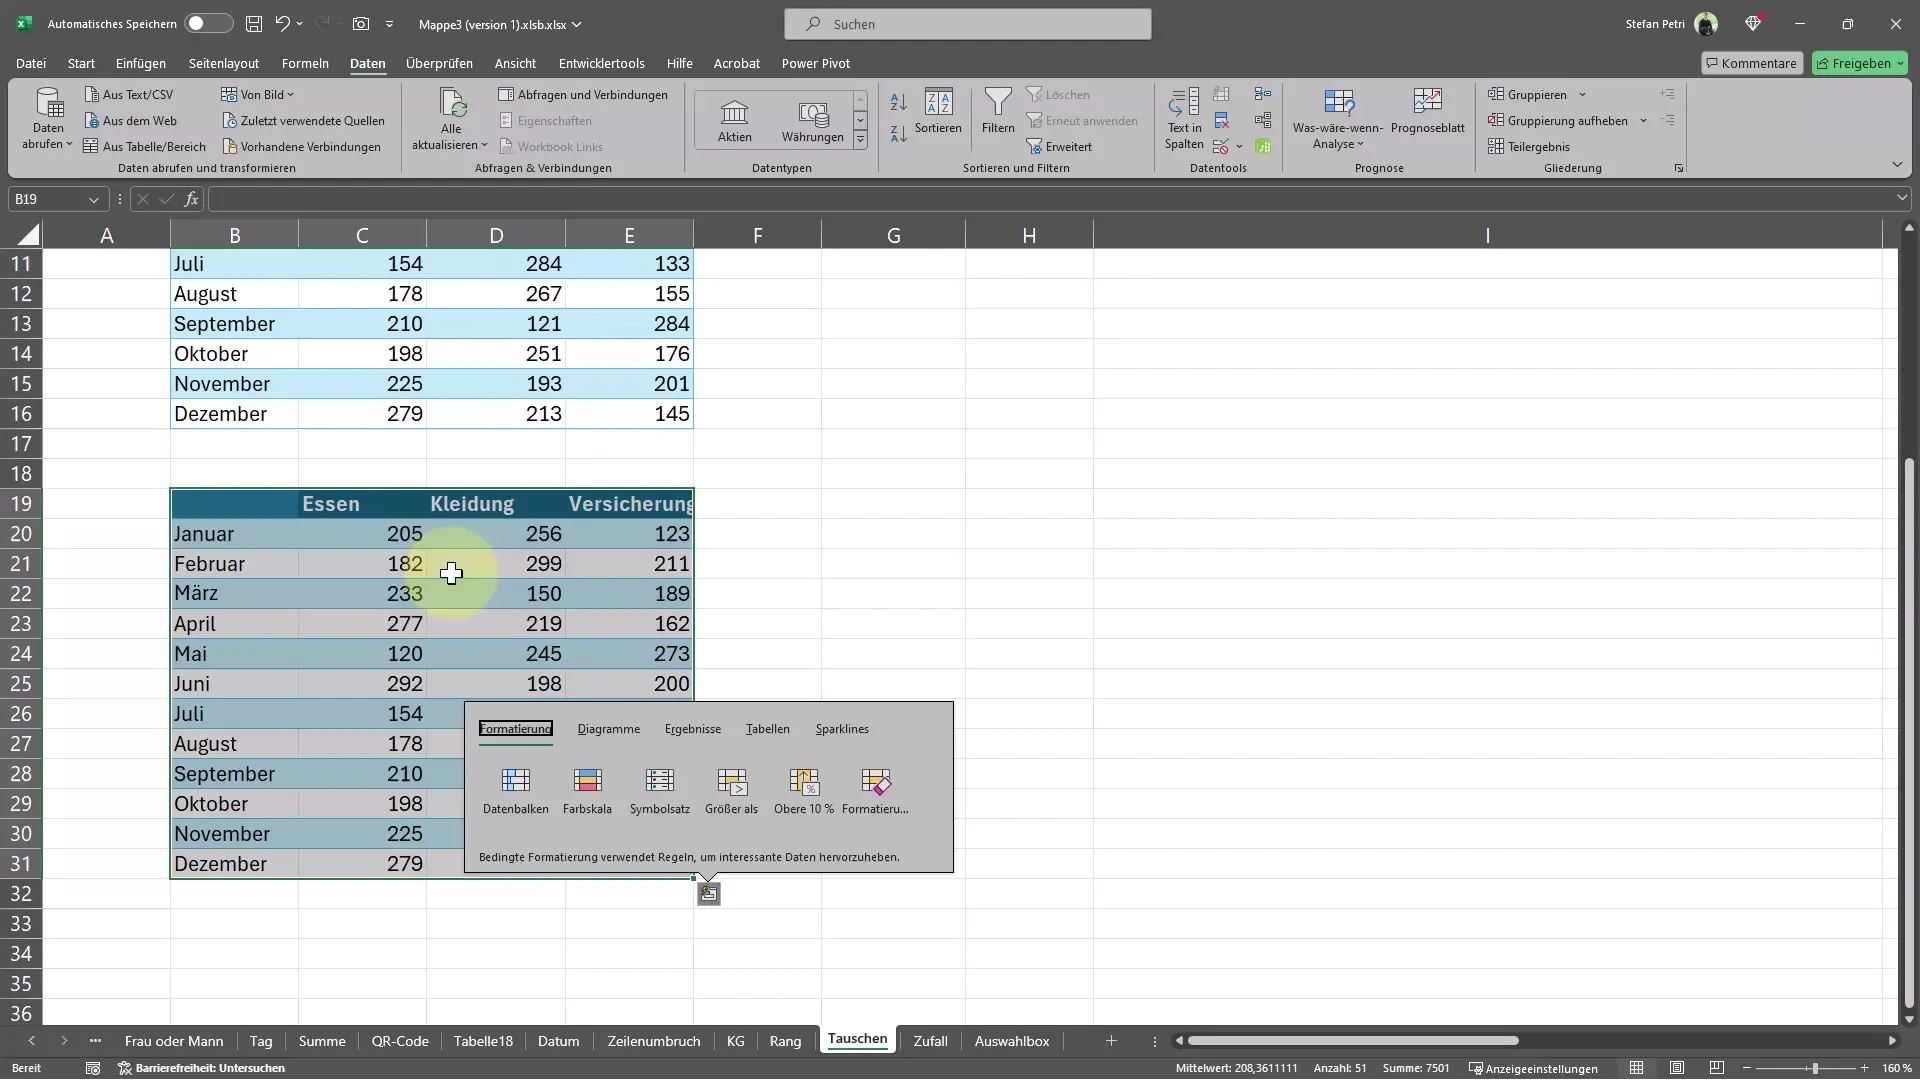Image resolution: width=1920 pixels, height=1080 pixels.
Task: Open the Formeln ribbon tab
Action: pos(305,63)
